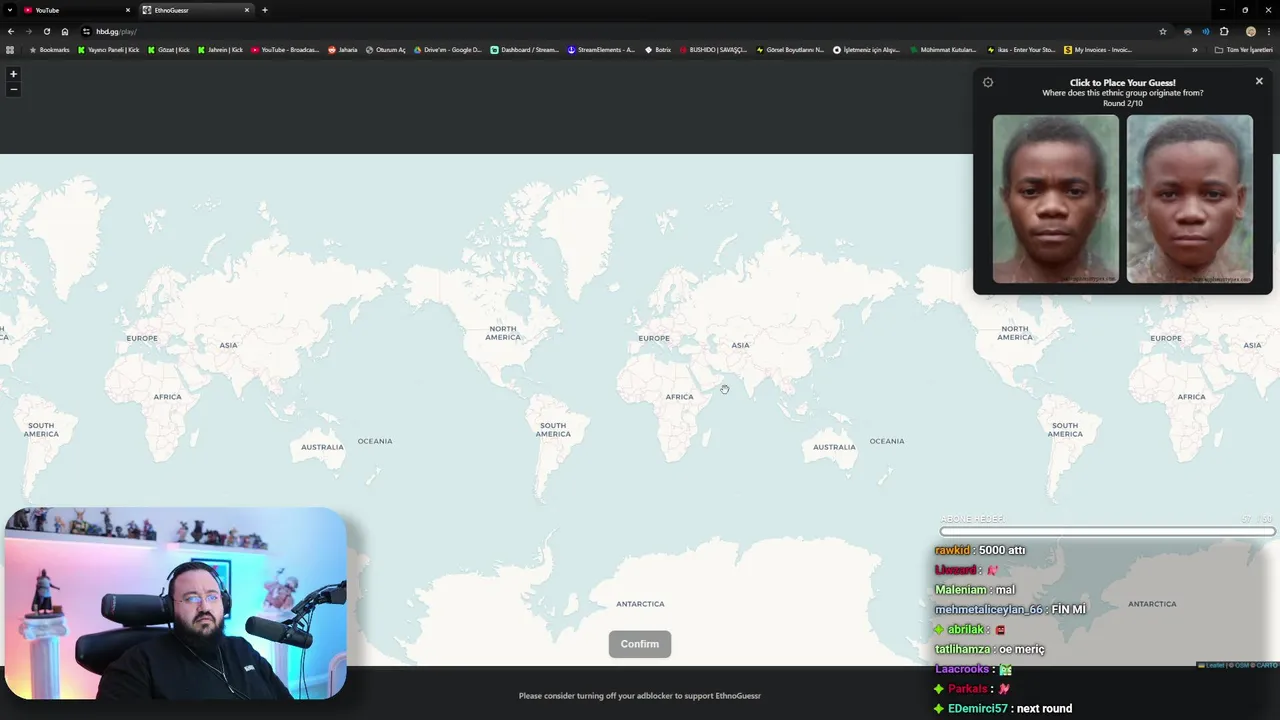This screenshot has height=720, width=1280.
Task: Open the Oturum Aç bookmark
Action: tap(386, 49)
